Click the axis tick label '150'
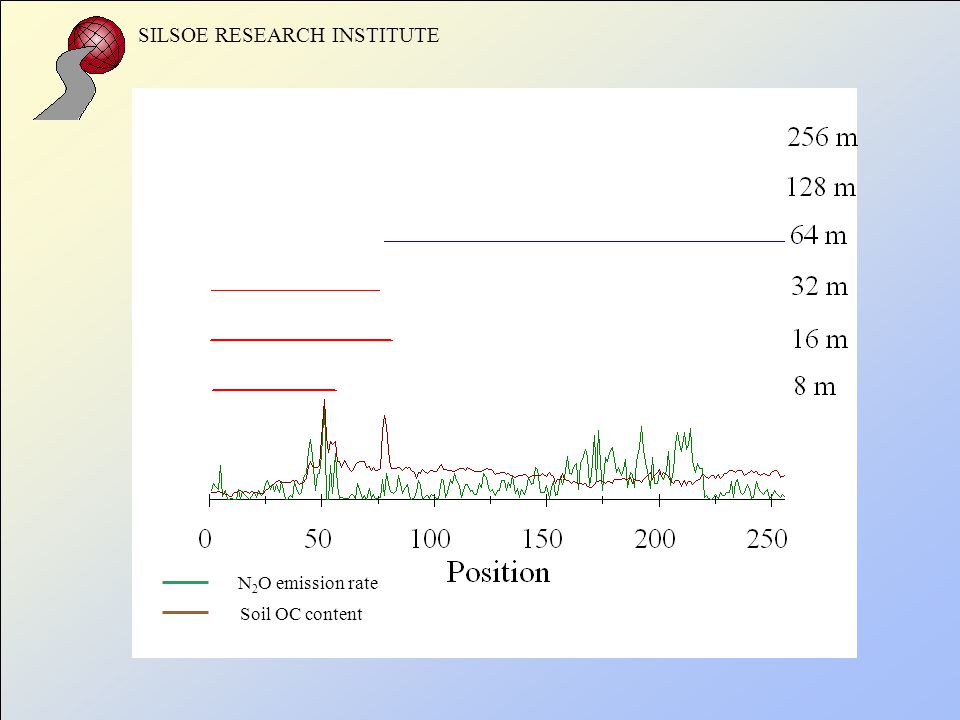This screenshot has height=720, width=960. (x=542, y=539)
